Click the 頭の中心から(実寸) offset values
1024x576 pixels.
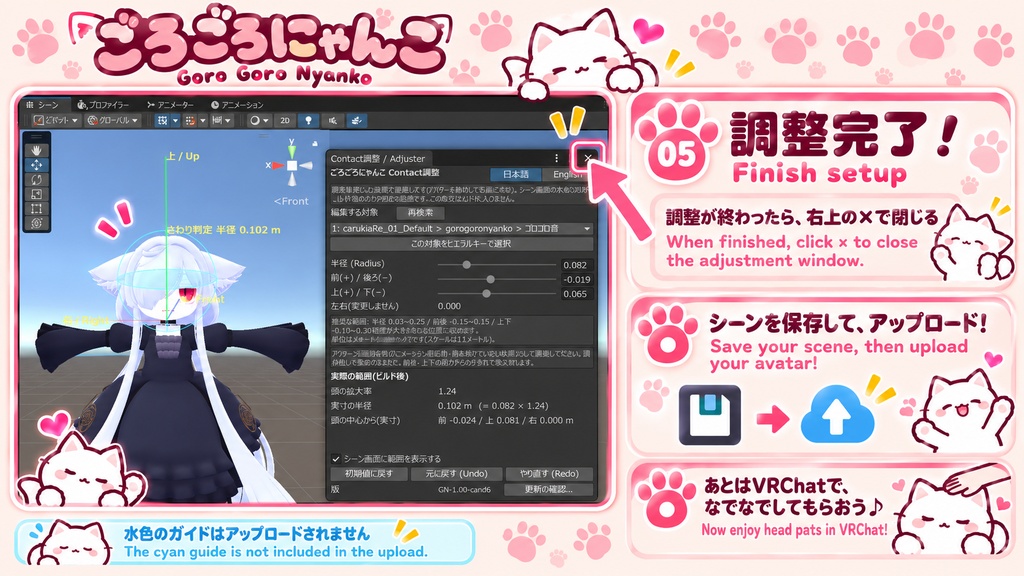tap(505, 420)
